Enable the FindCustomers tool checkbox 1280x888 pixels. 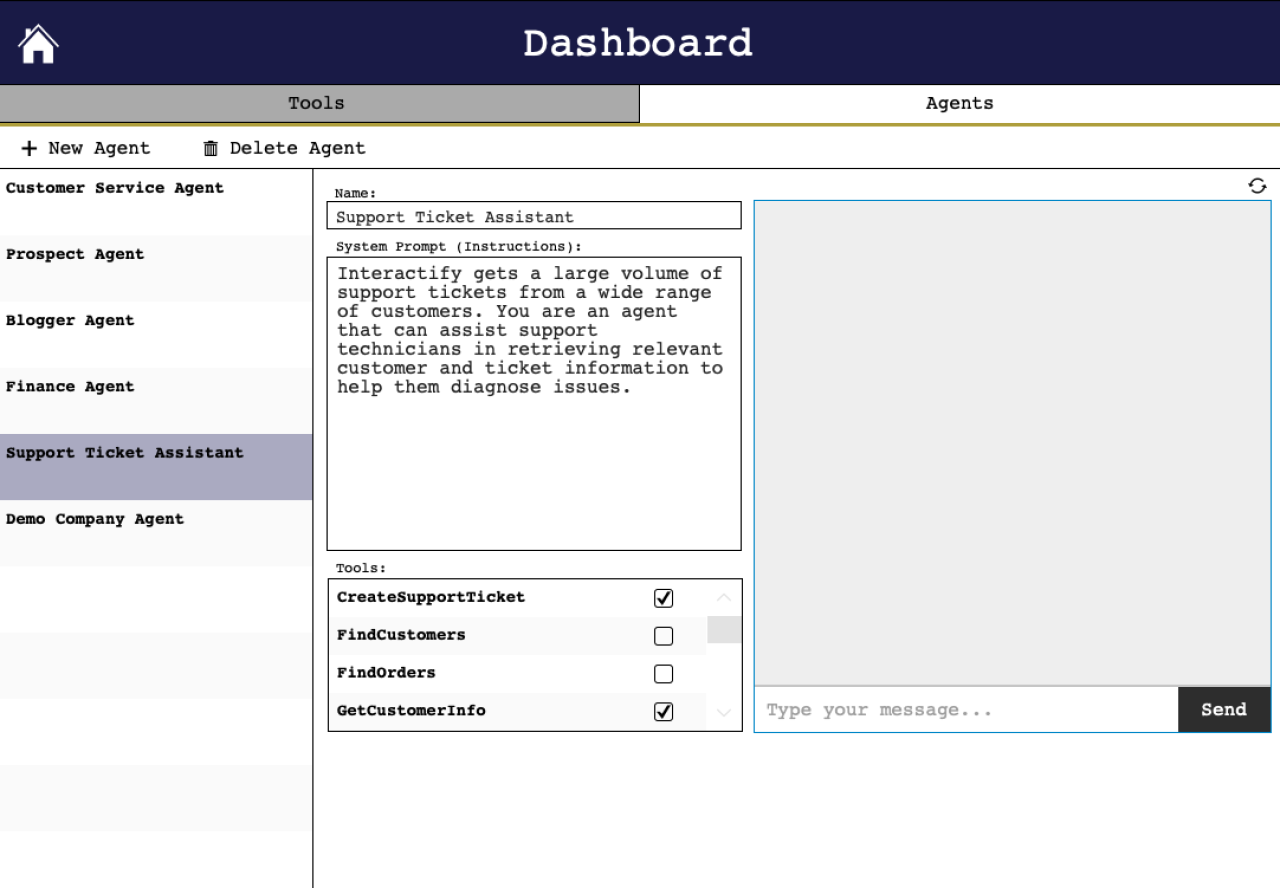[x=663, y=636]
